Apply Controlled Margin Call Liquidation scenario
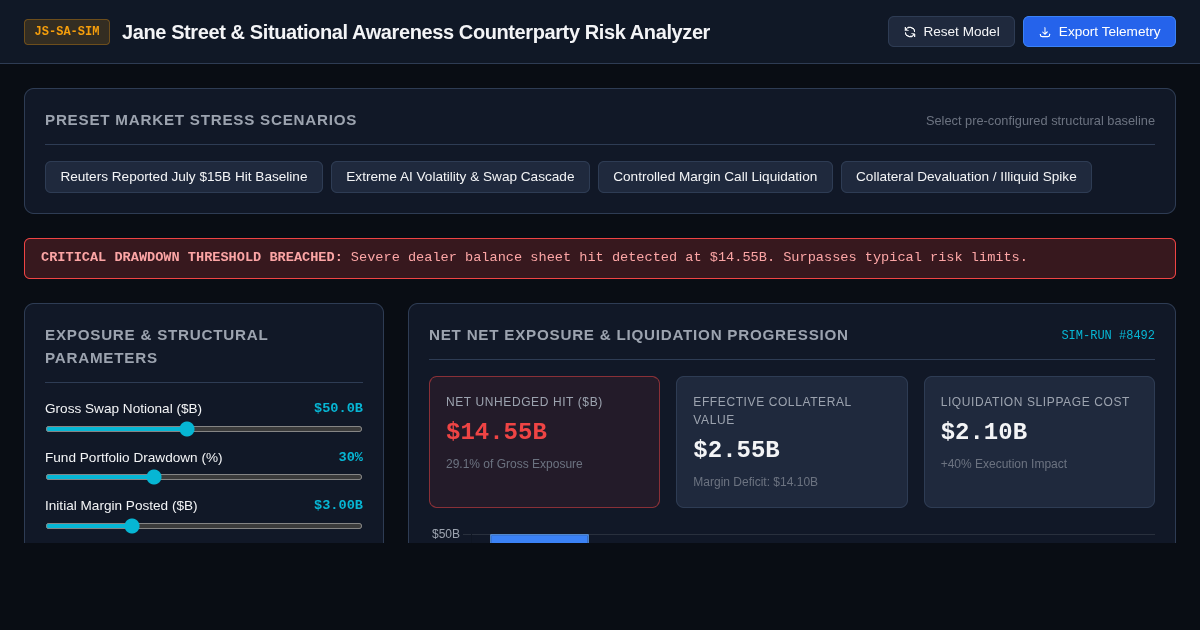Screen dimensions: 1200x630 click(715, 177)
